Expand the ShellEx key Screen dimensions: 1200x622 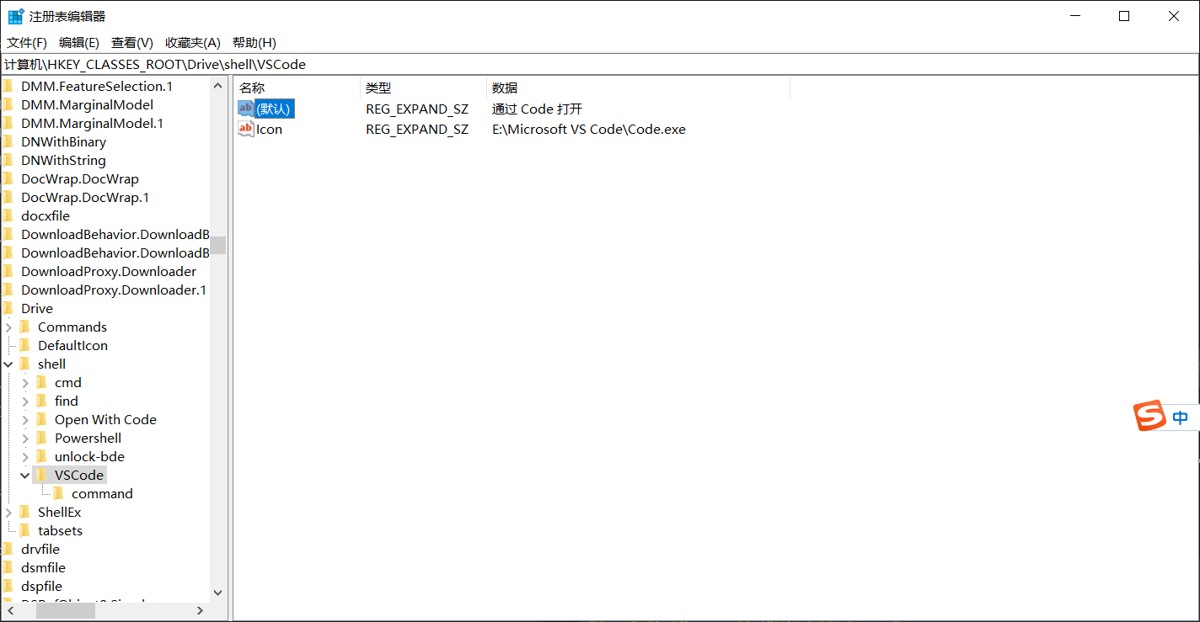[x=9, y=512]
